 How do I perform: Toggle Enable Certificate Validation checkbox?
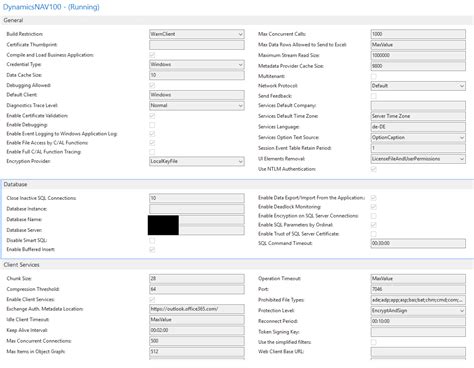(152, 116)
